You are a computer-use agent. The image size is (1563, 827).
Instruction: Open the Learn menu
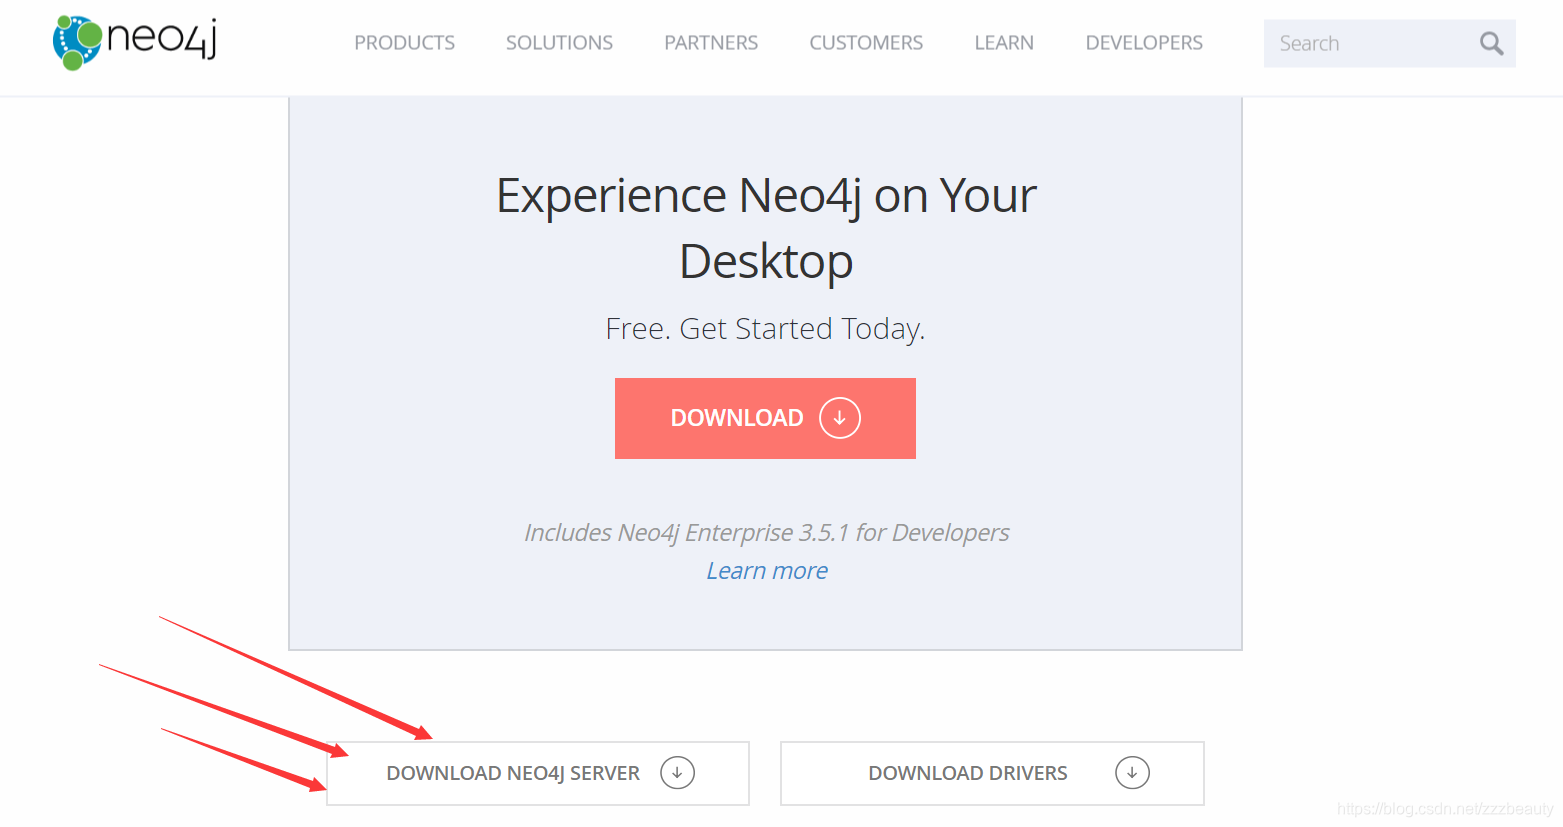tap(1004, 43)
